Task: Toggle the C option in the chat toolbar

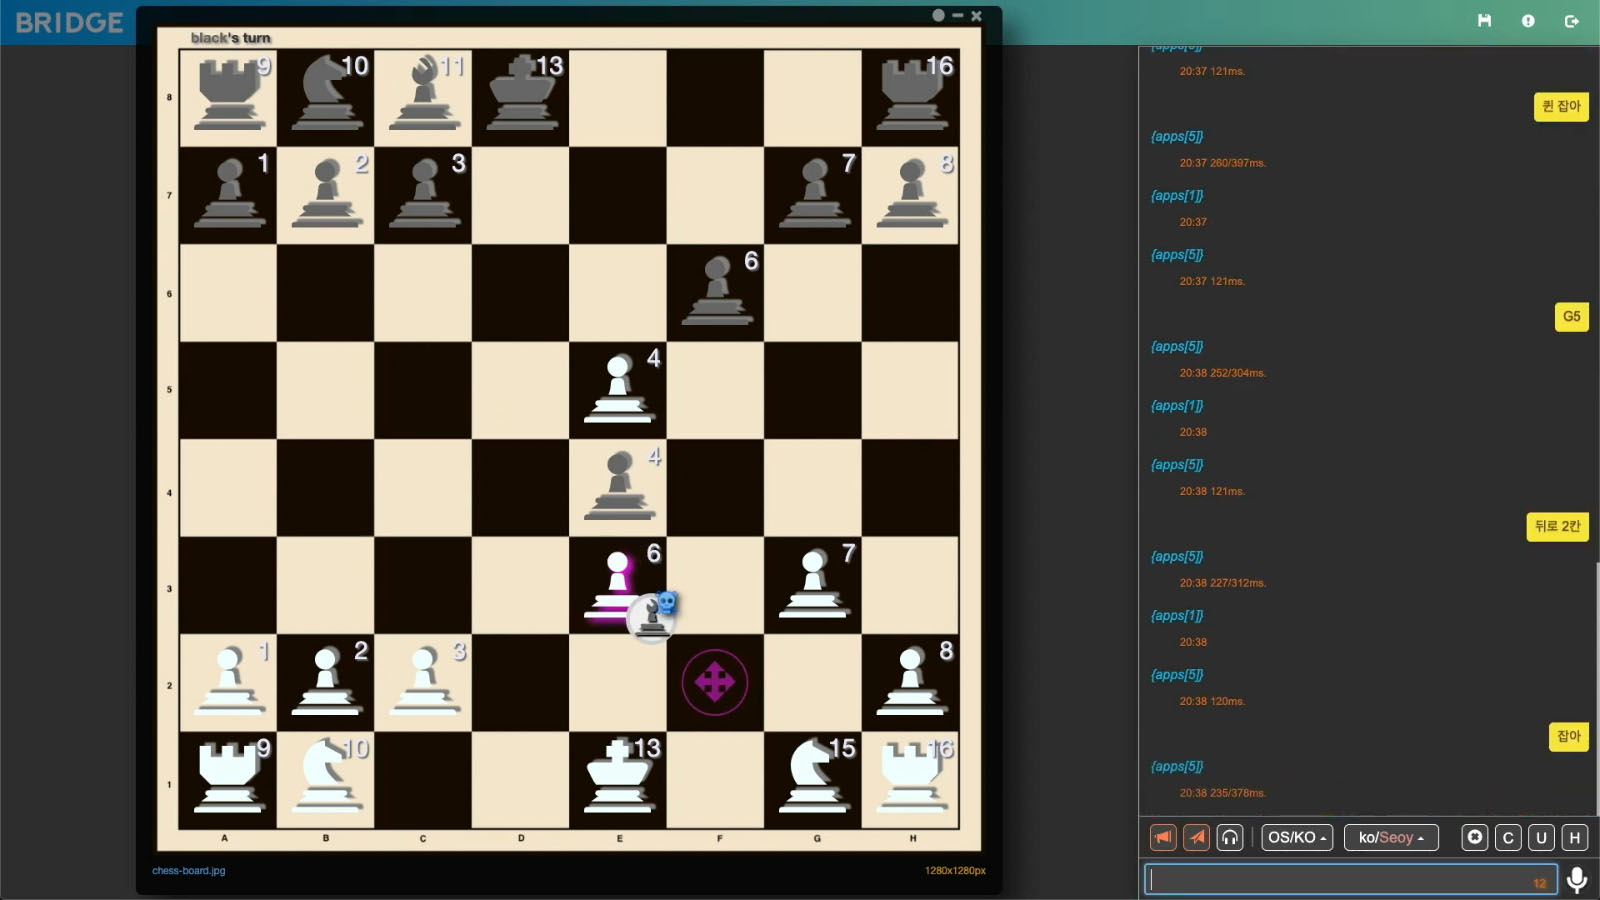Action: pos(1508,837)
